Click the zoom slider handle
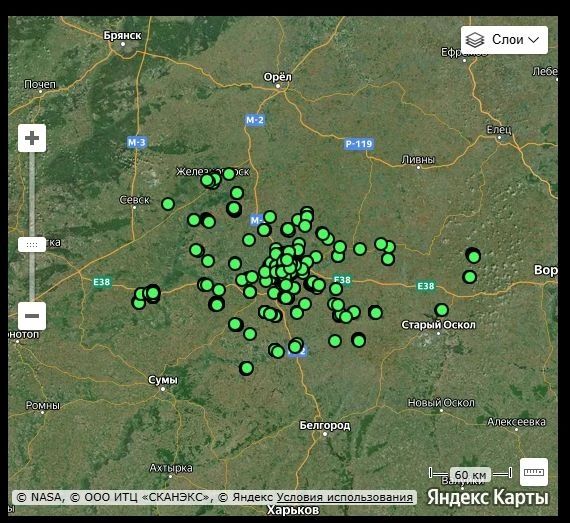Image resolution: width=570 pixels, height=523 pixels. 32,245
